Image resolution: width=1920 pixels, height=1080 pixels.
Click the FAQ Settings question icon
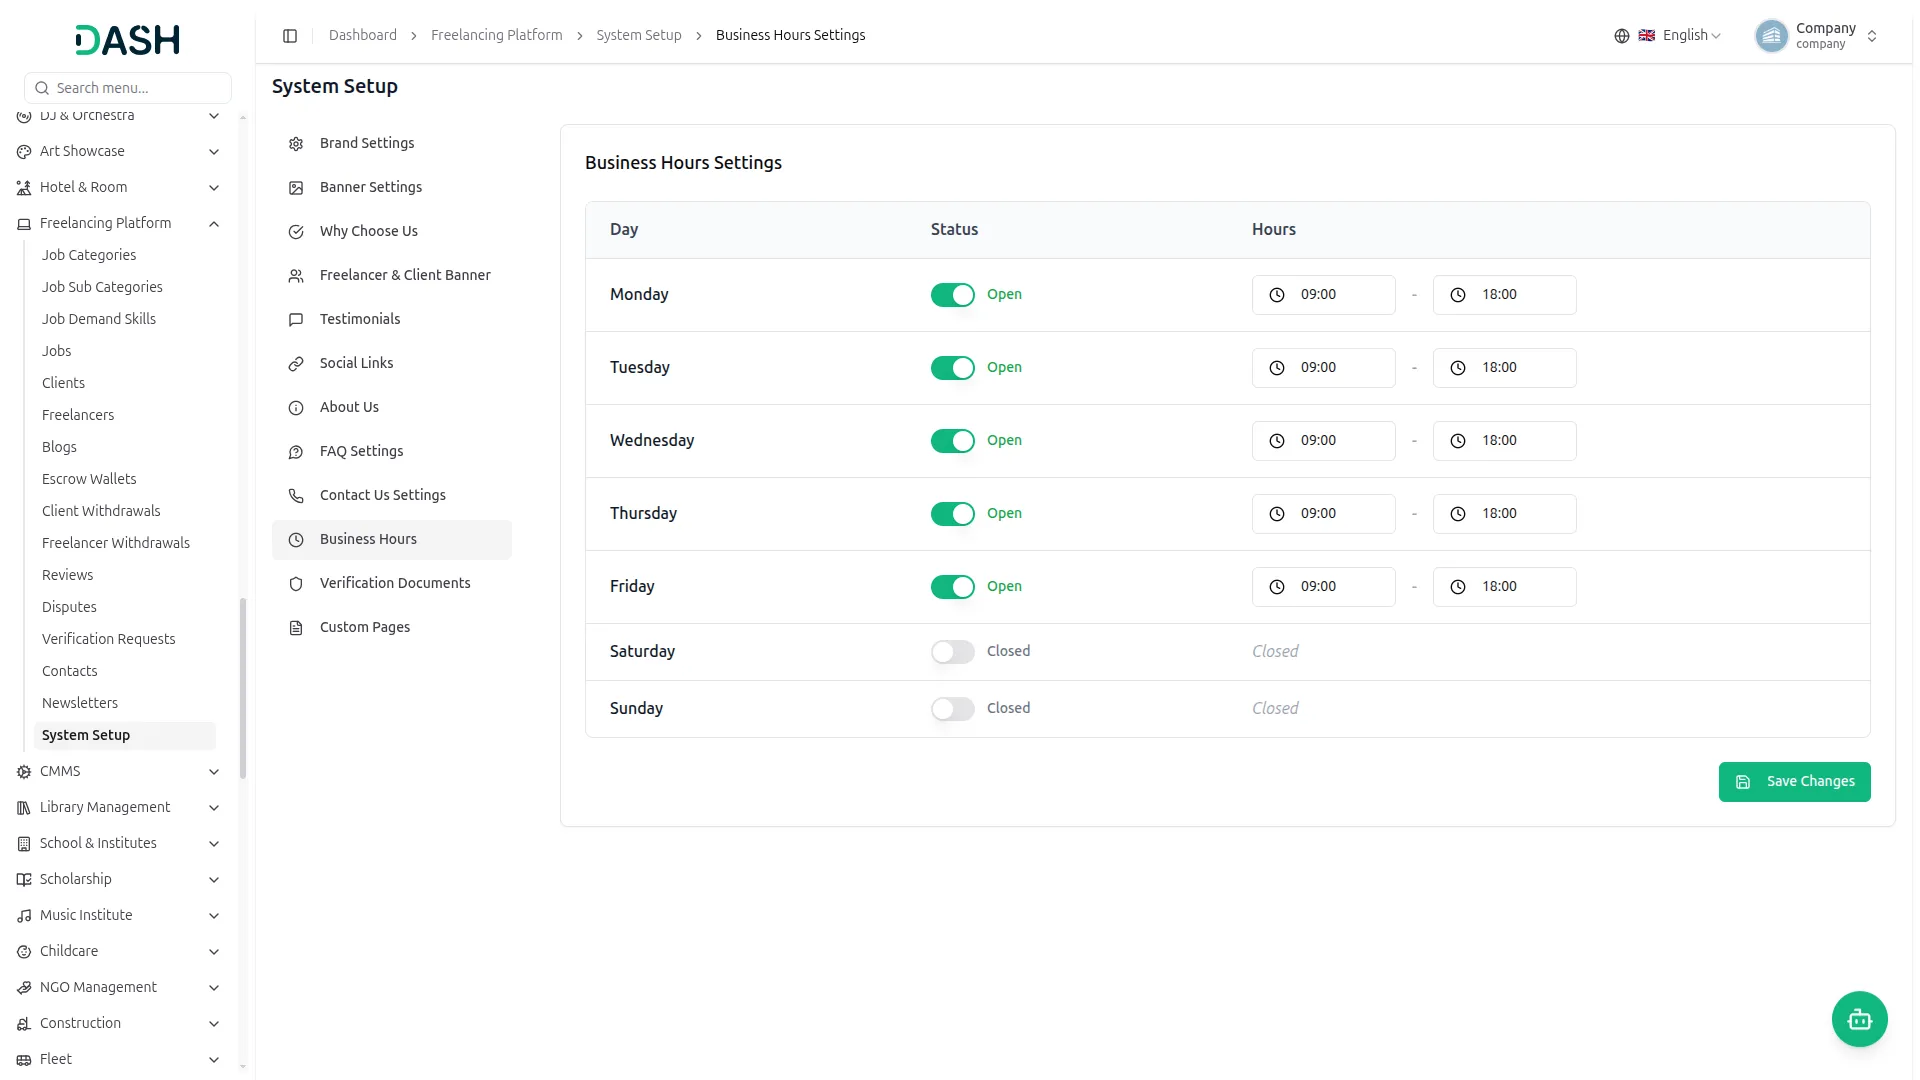[x=296, y=452]
